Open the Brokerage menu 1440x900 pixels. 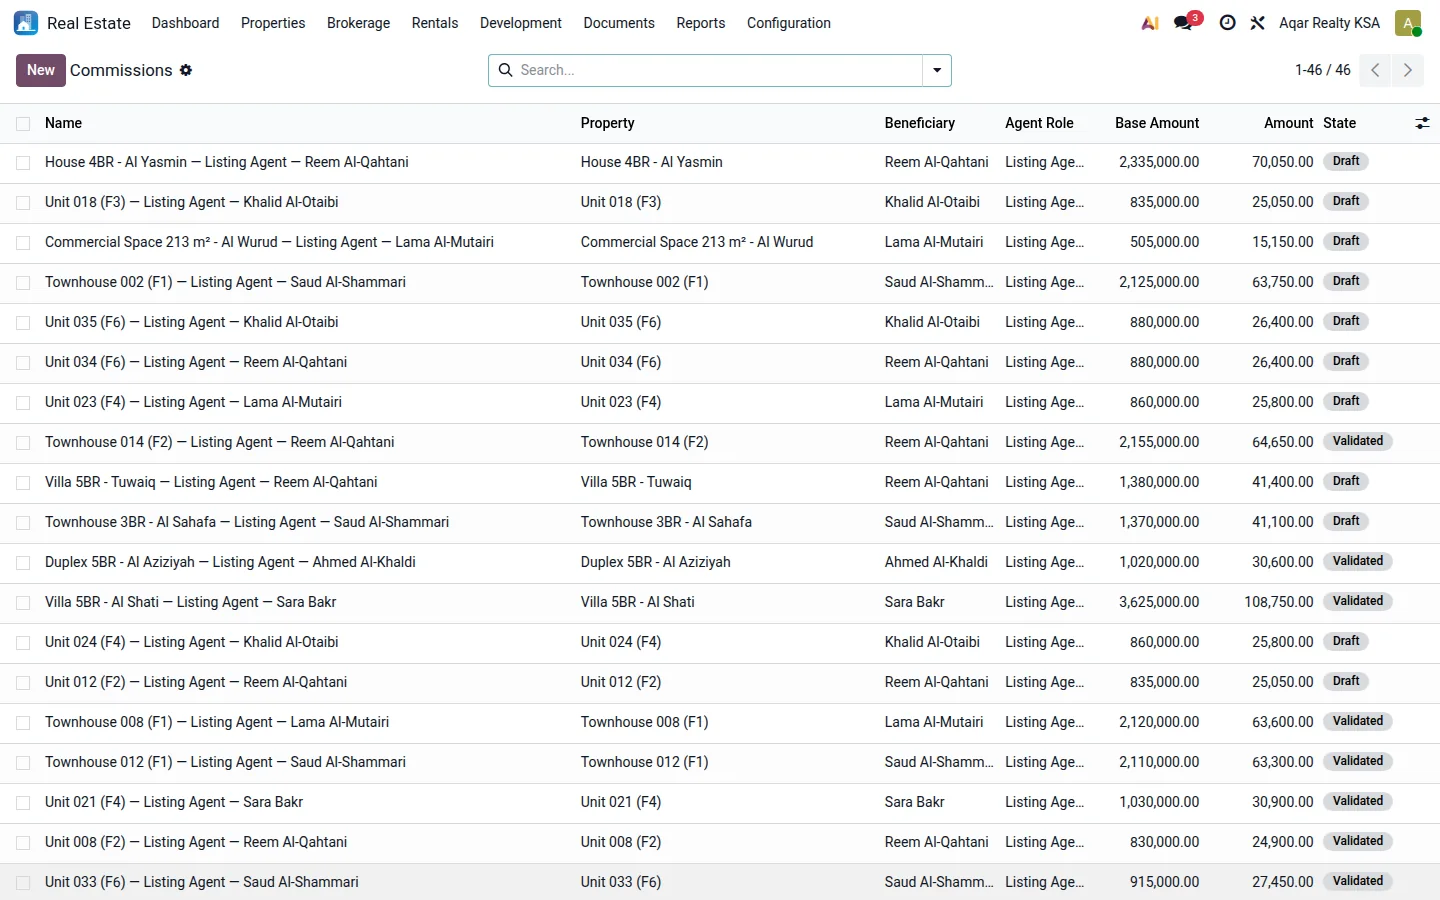pyautogui.click(x=359, y=23)
